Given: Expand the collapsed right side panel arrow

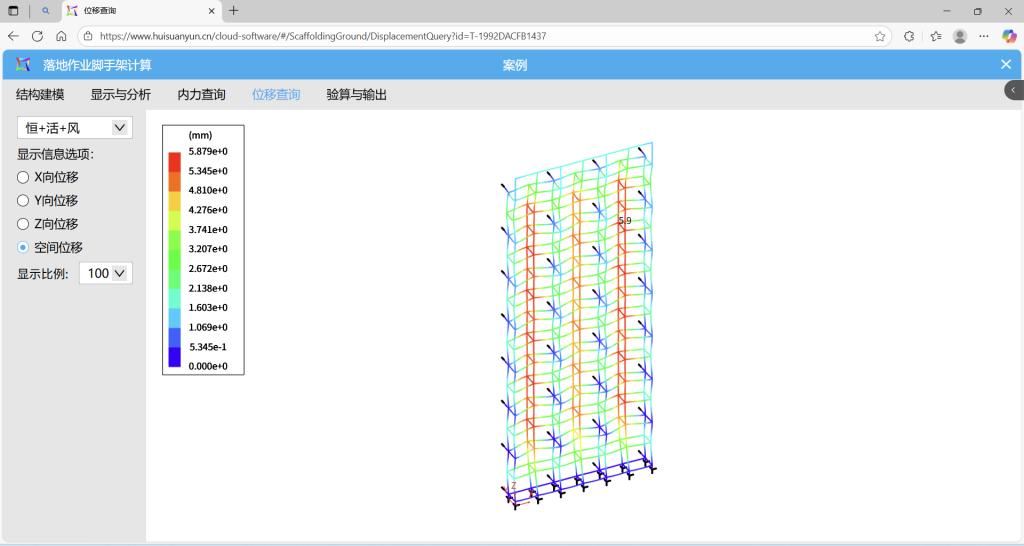Looking at the screenshot, I should click(1013, 90).
